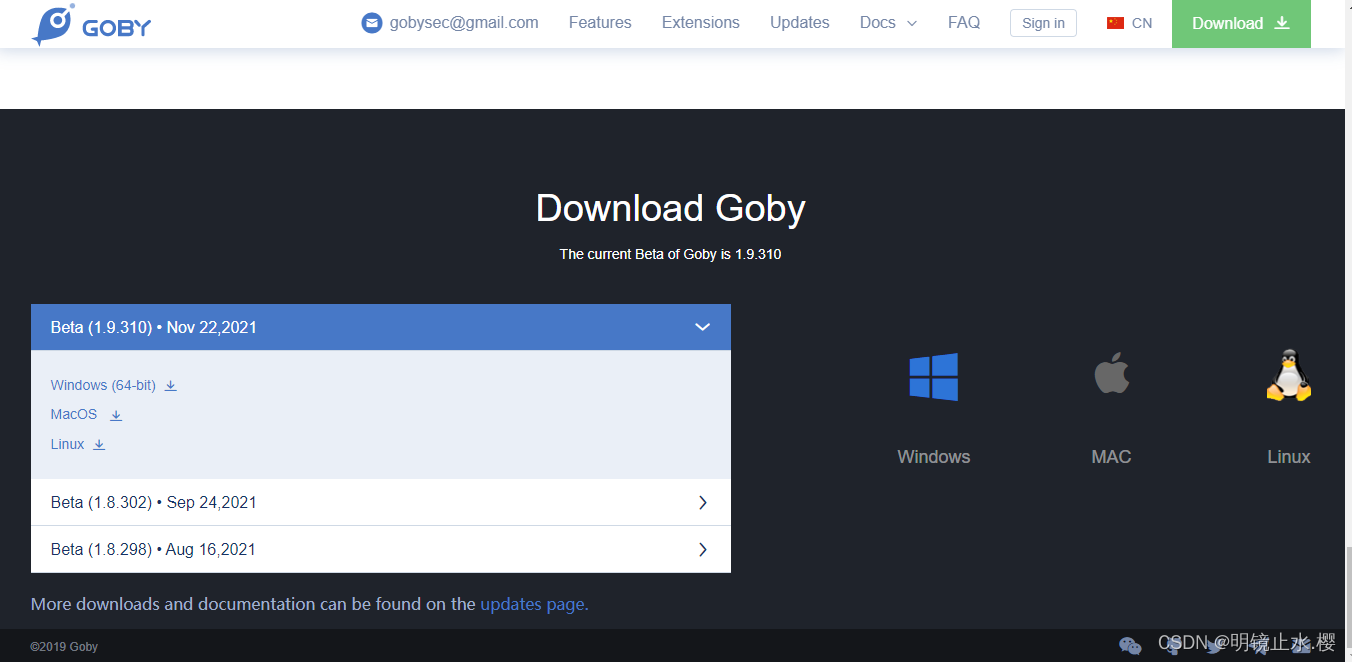Image resolution: width=1352 pixels, height=662 pixels.
Task: Open gobysec@gmail.com email link
Action: (x=464, y=22)
